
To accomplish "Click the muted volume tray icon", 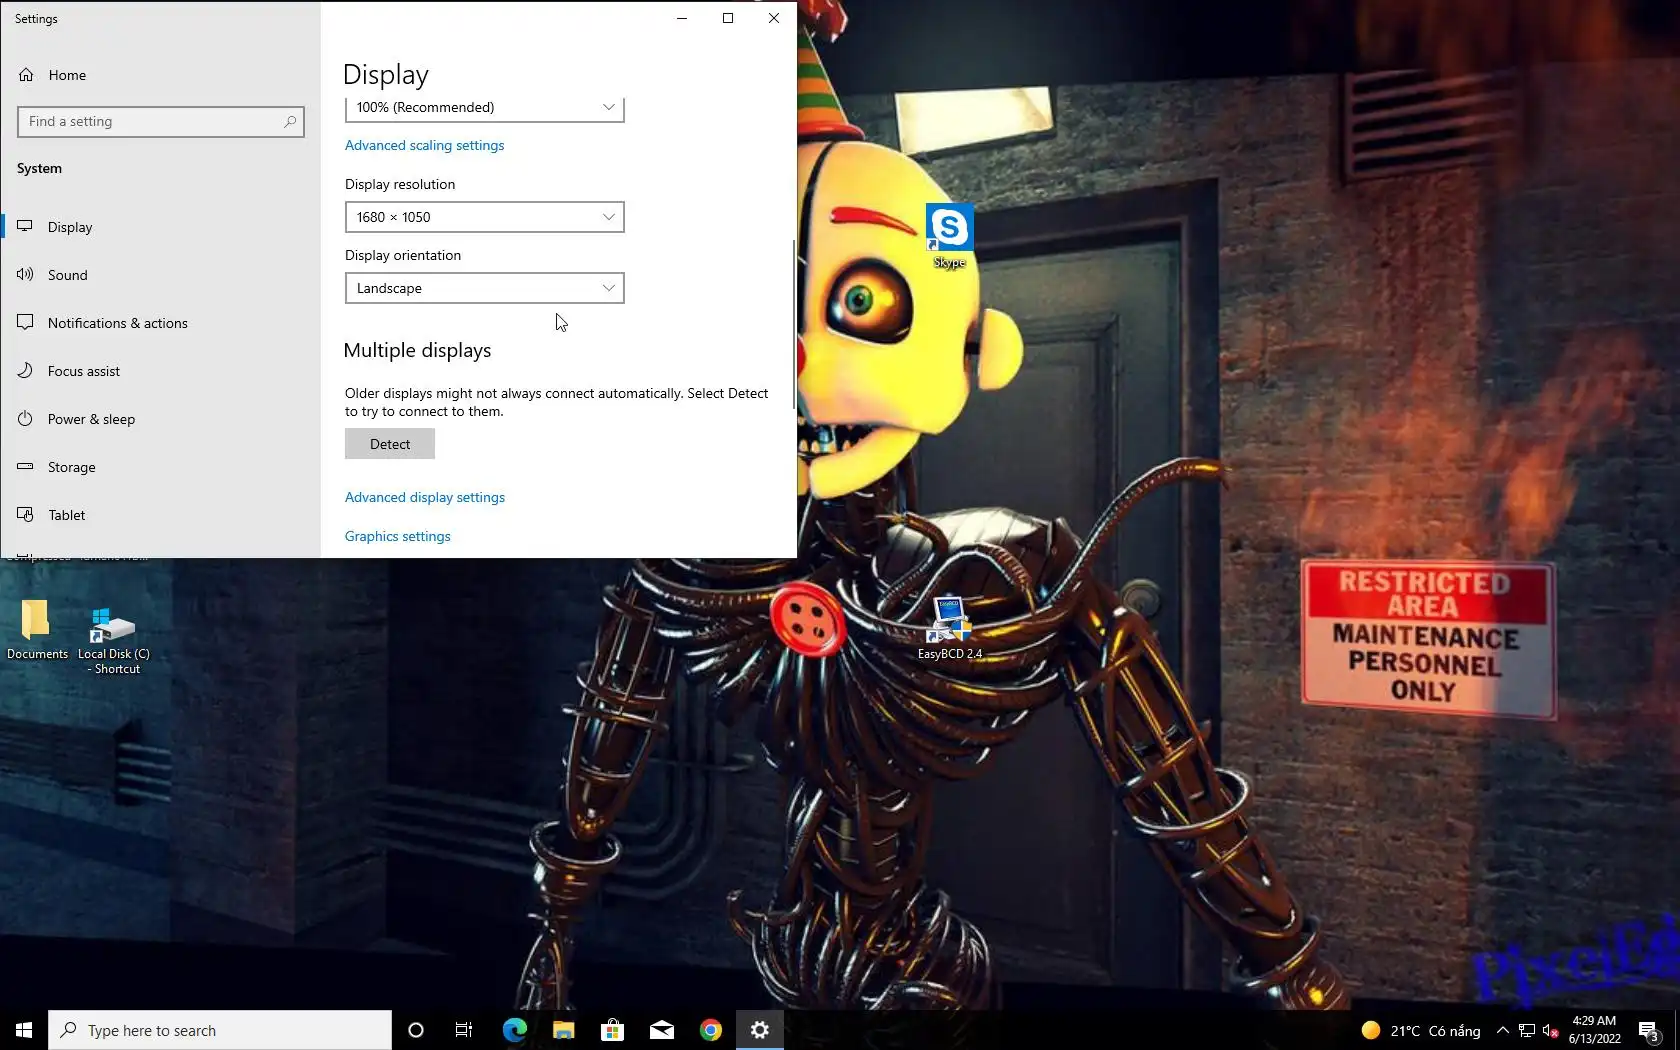I will (1551, 1030).
